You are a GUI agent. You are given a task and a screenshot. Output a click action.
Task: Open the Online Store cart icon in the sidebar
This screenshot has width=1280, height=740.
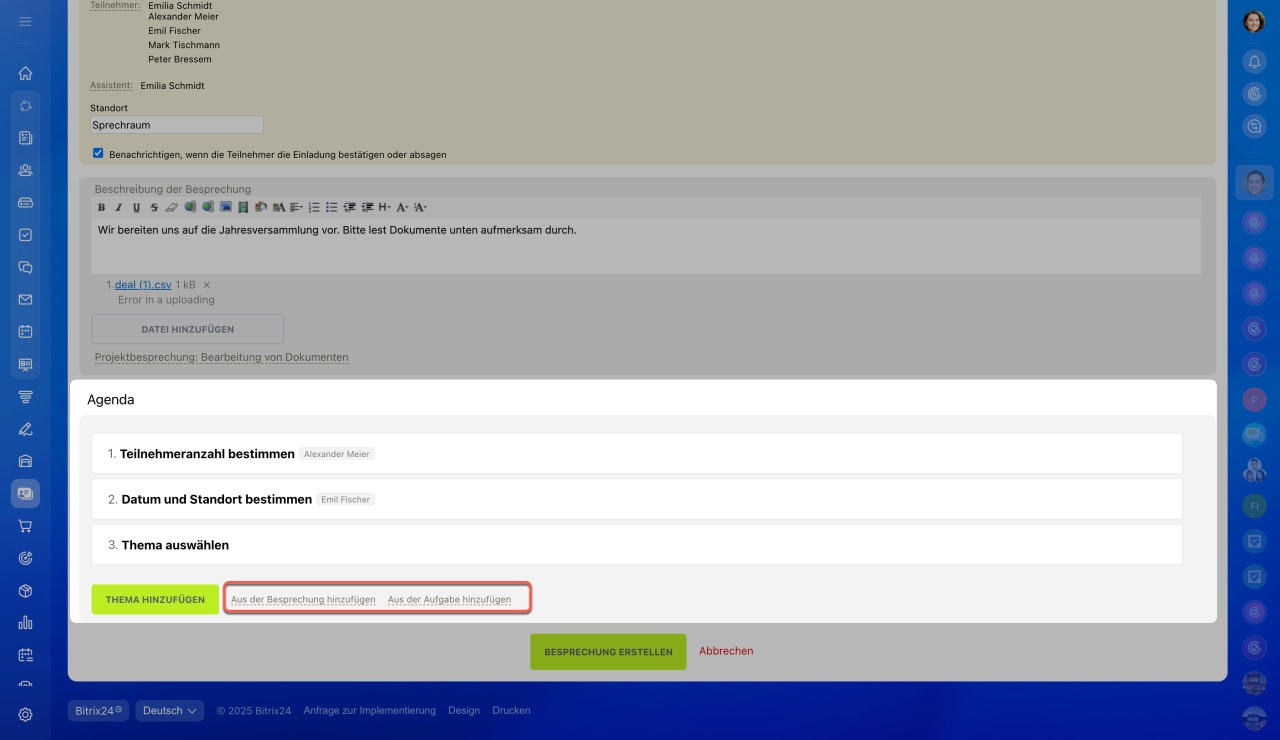tap(25, 526)
